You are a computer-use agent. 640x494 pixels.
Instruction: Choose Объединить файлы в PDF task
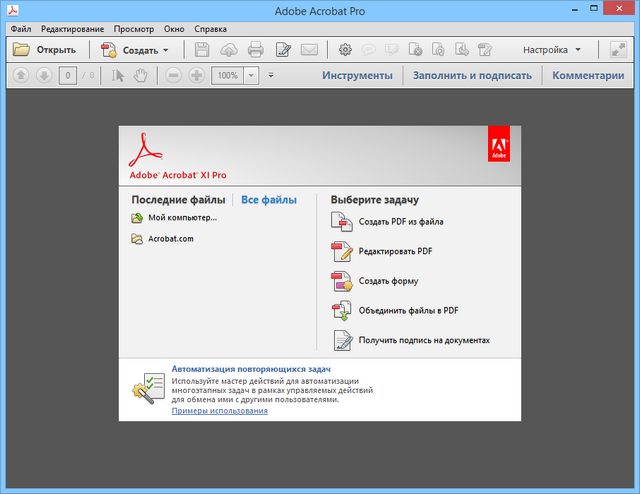tap(408, 311)
